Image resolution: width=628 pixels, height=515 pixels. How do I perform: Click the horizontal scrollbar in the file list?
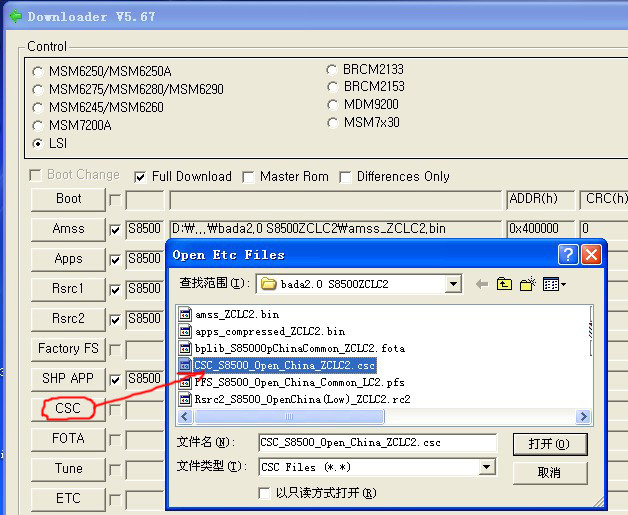point(289,416)
